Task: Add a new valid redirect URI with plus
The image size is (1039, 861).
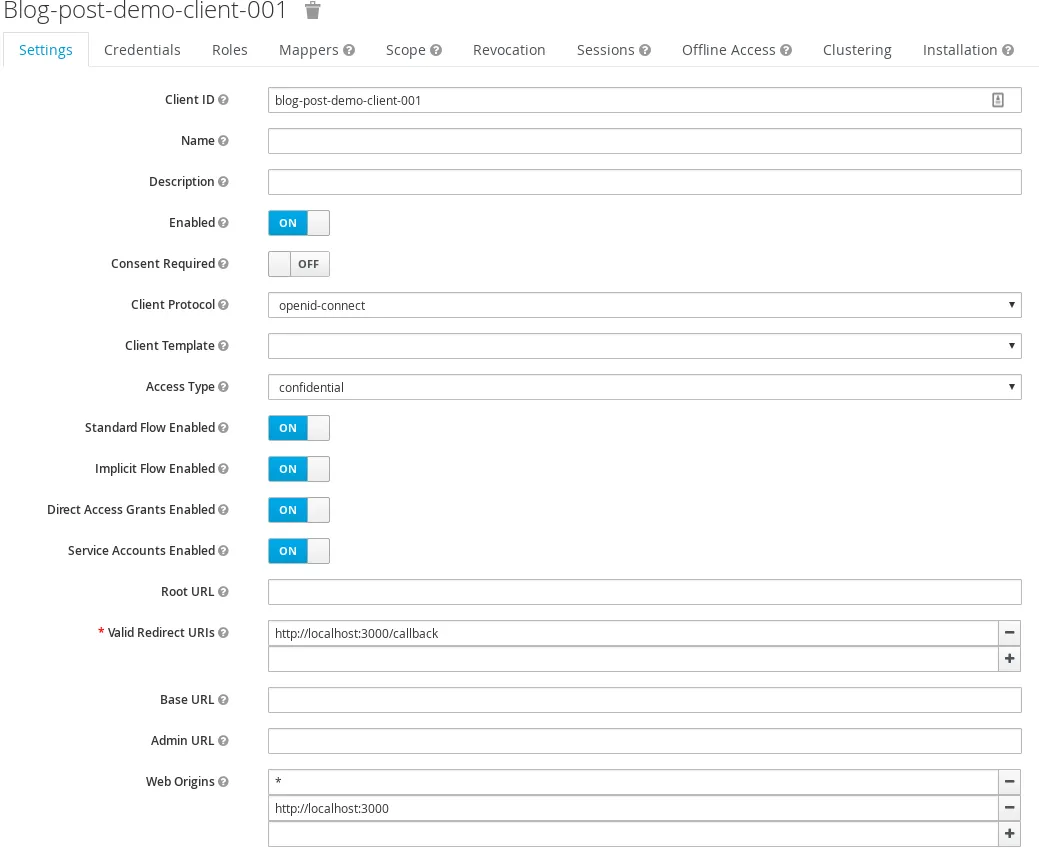Action: (x=1009, y=659)
